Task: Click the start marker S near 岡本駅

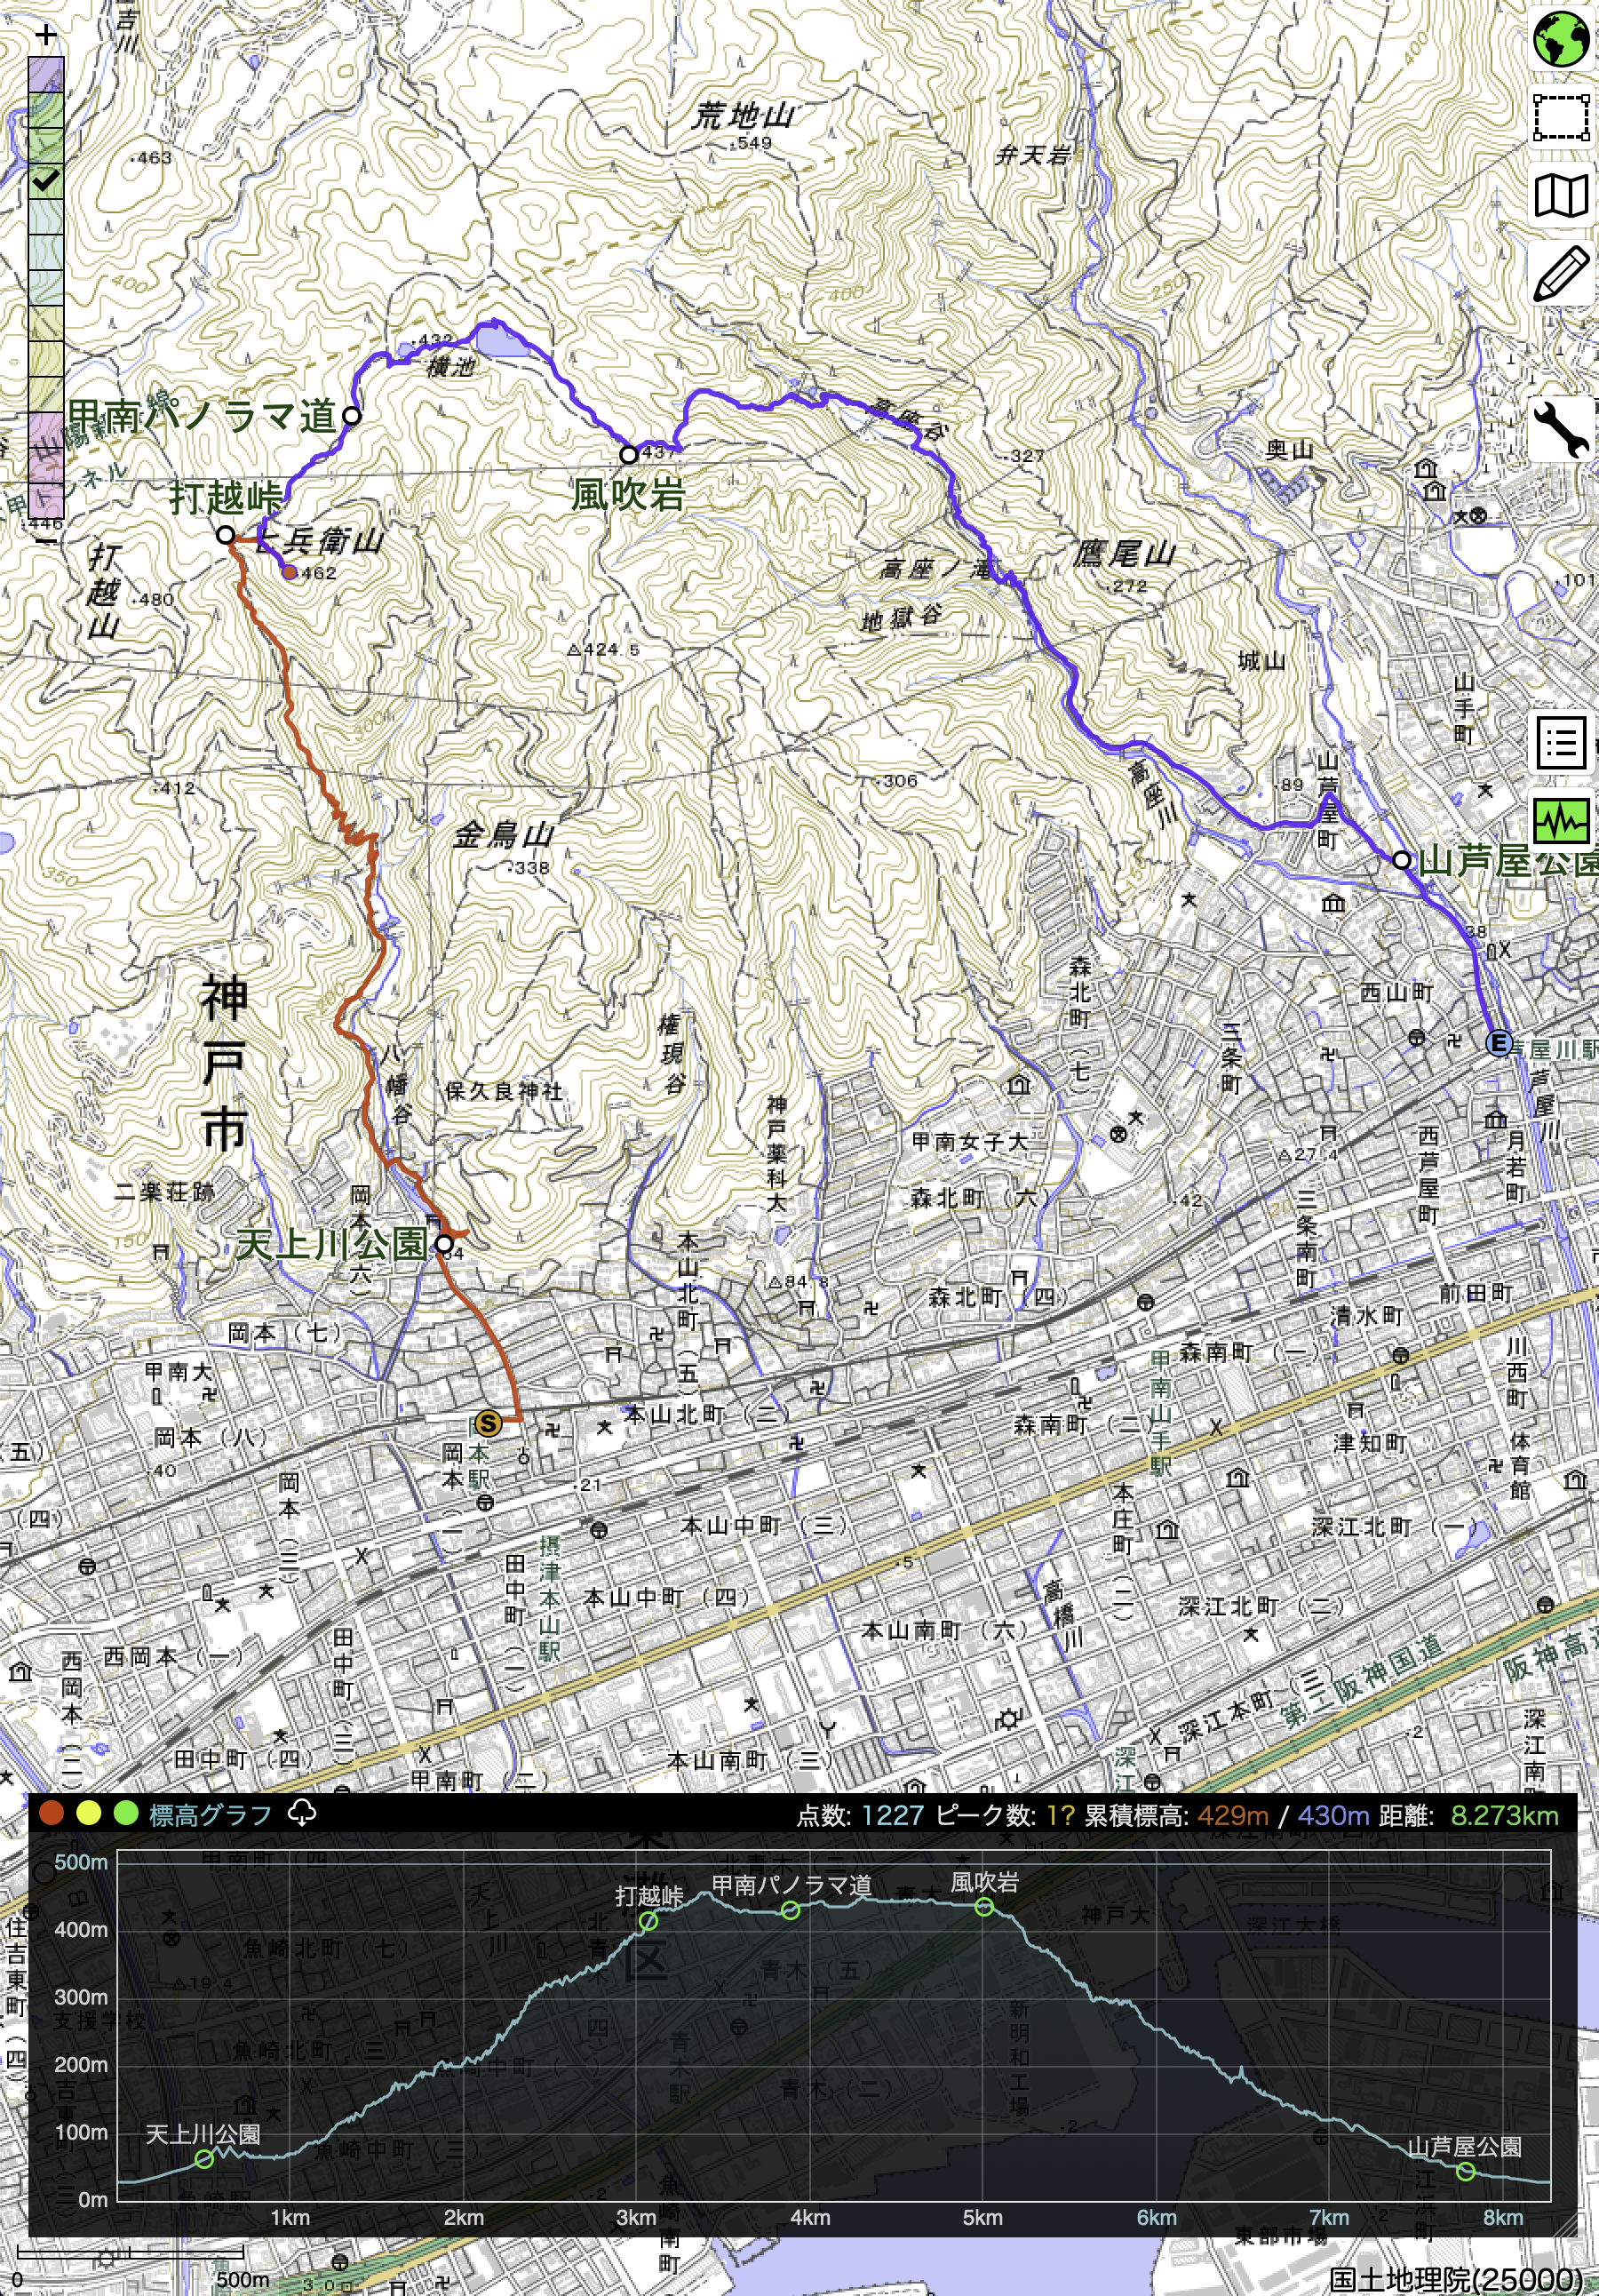Action: tap(488, 1423)
